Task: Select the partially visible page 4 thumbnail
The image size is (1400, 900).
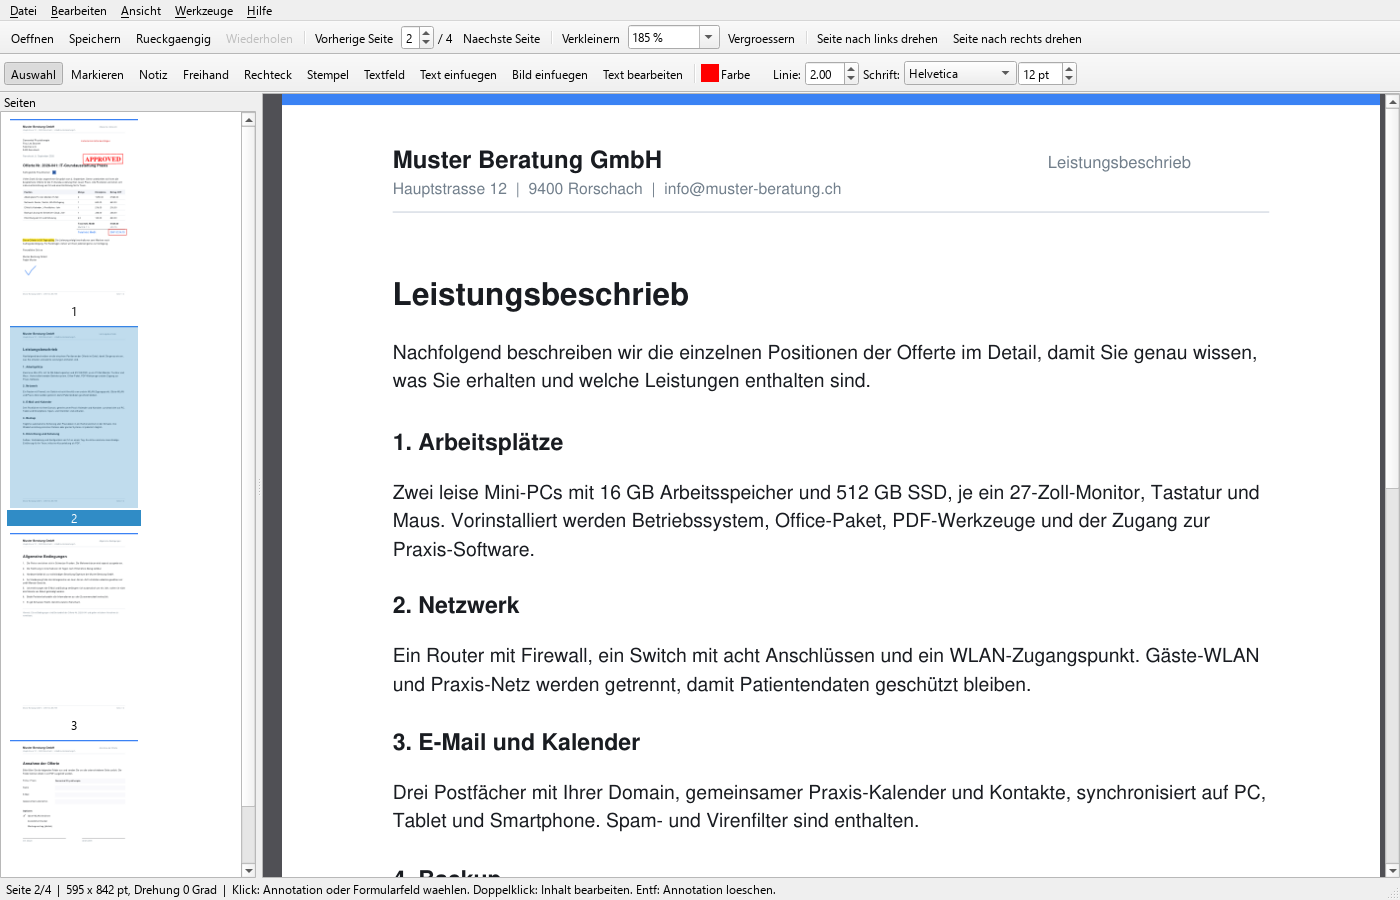Action: click(74, 809)
